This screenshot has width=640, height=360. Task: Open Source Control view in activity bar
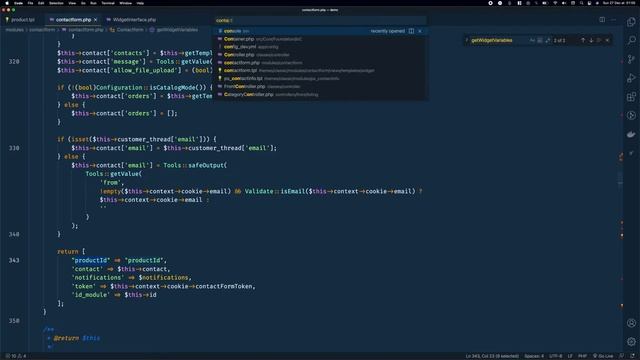631,59
